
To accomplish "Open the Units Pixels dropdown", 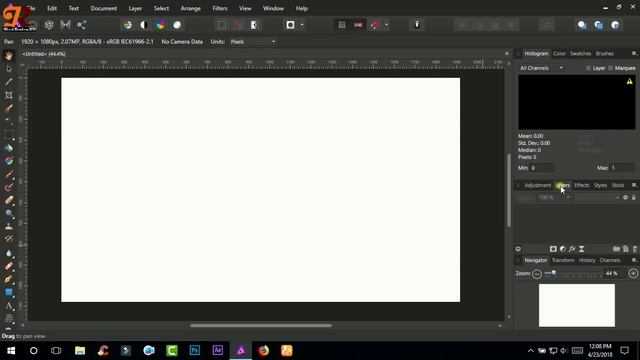I will click(253, 42).
